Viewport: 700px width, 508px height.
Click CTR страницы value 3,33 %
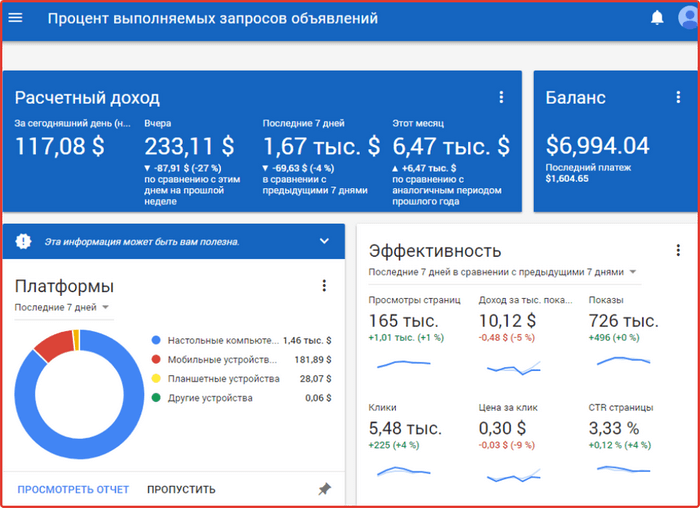[x=614, y=428]
